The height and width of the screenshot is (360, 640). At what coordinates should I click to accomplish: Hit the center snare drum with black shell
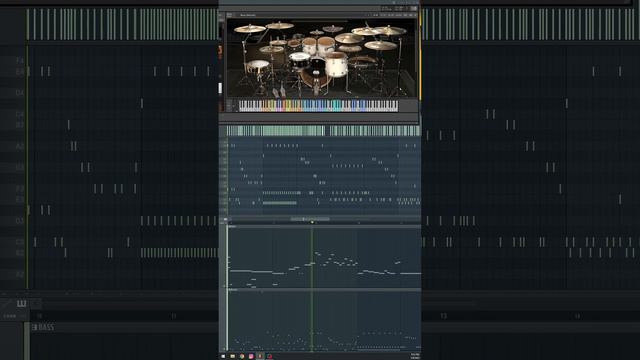300,60
